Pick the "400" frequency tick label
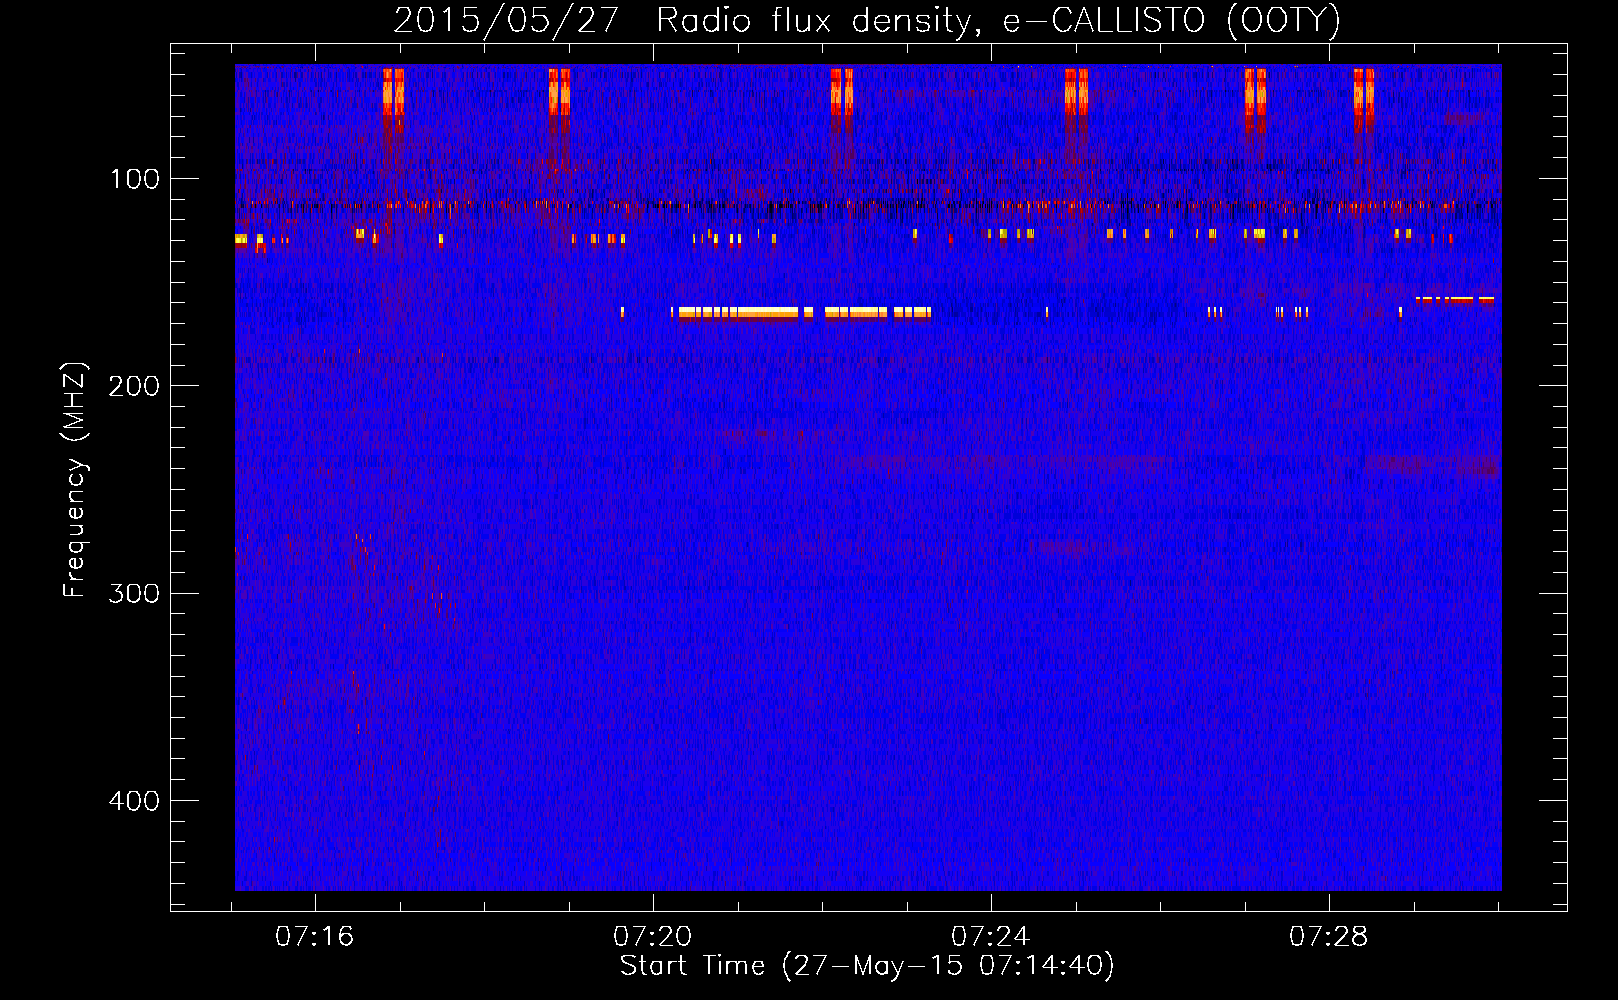The width and height of the screenshot is (1618, 1000). [135, 801]
